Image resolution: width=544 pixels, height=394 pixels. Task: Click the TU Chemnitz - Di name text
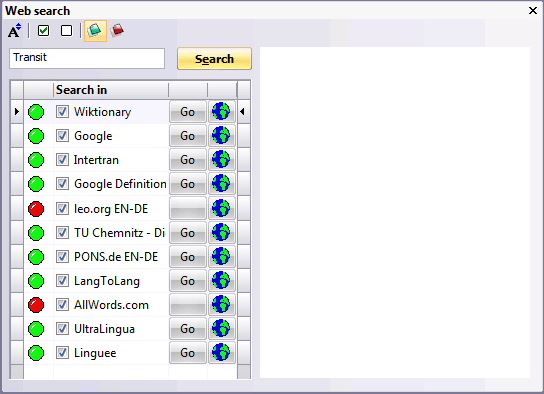coord(119,233)
